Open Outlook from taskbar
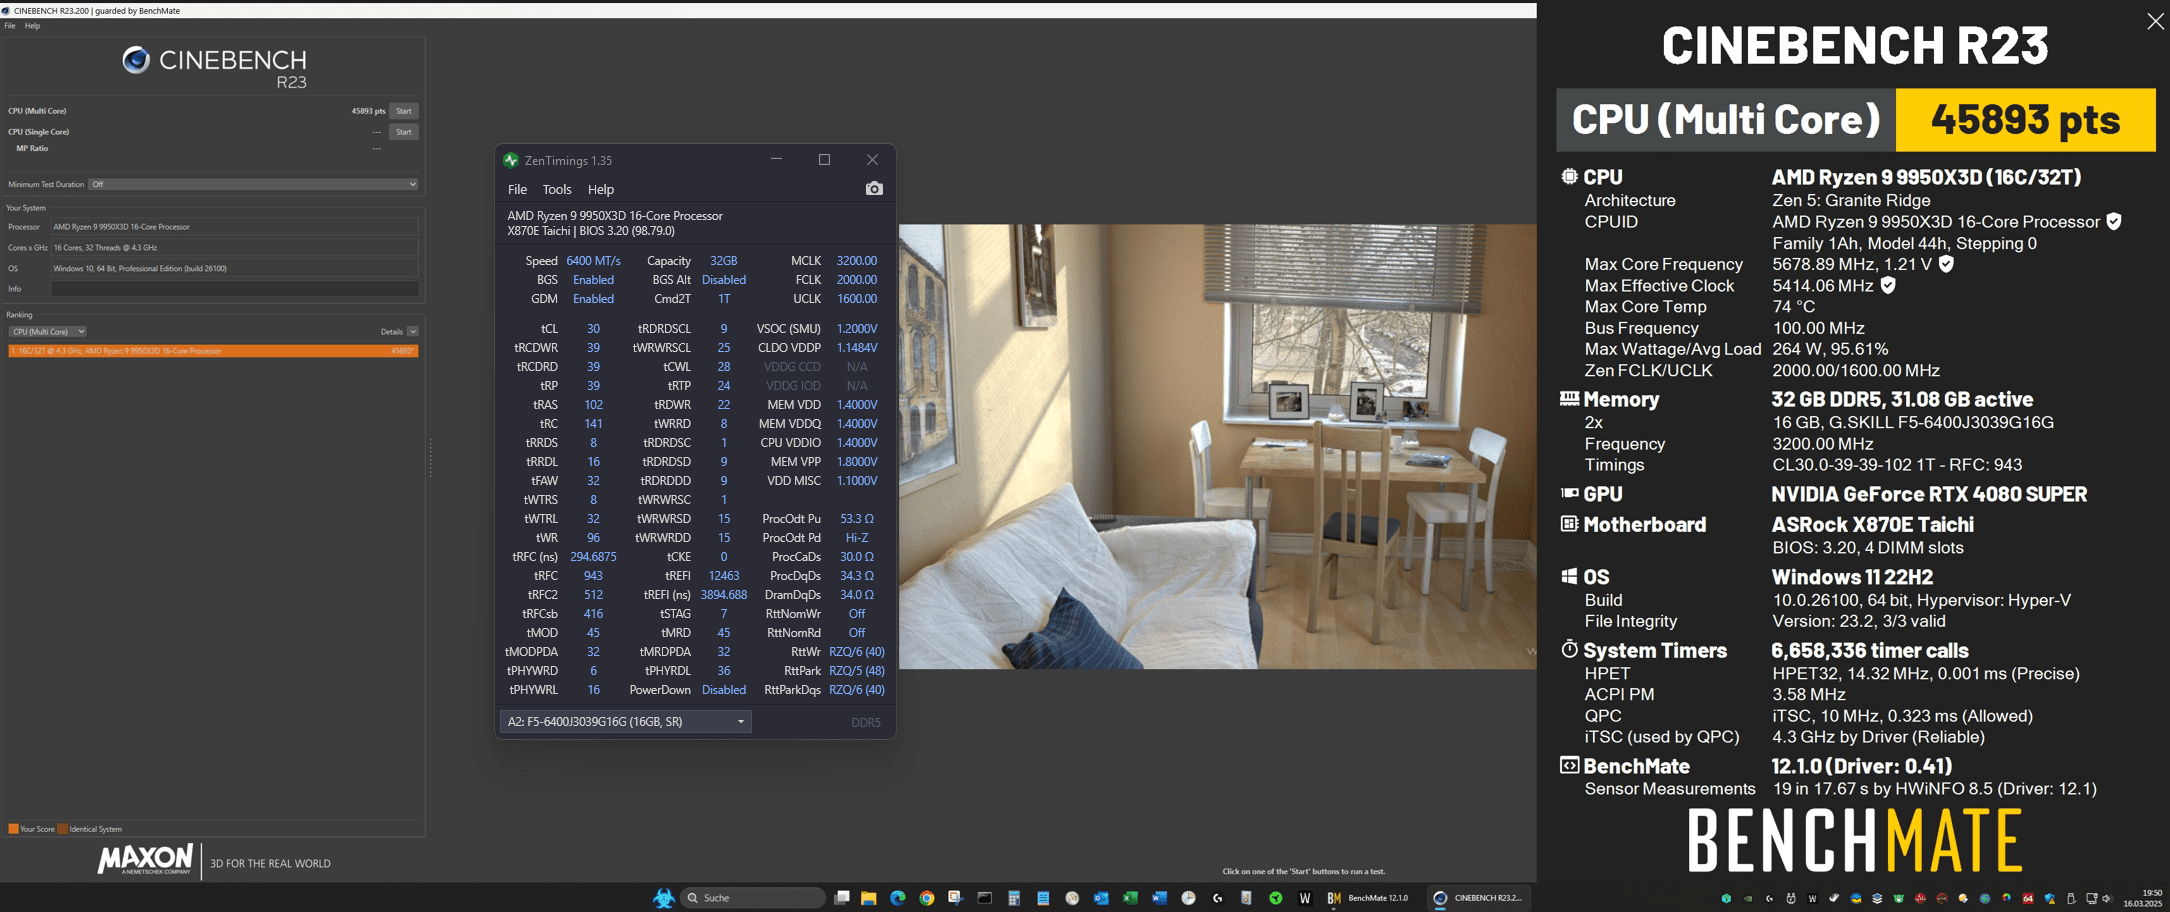 click(x=1101, y=898)
